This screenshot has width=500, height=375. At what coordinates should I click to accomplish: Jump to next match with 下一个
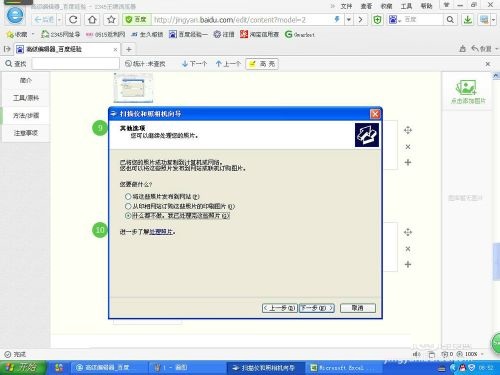[x=195, y=64]
